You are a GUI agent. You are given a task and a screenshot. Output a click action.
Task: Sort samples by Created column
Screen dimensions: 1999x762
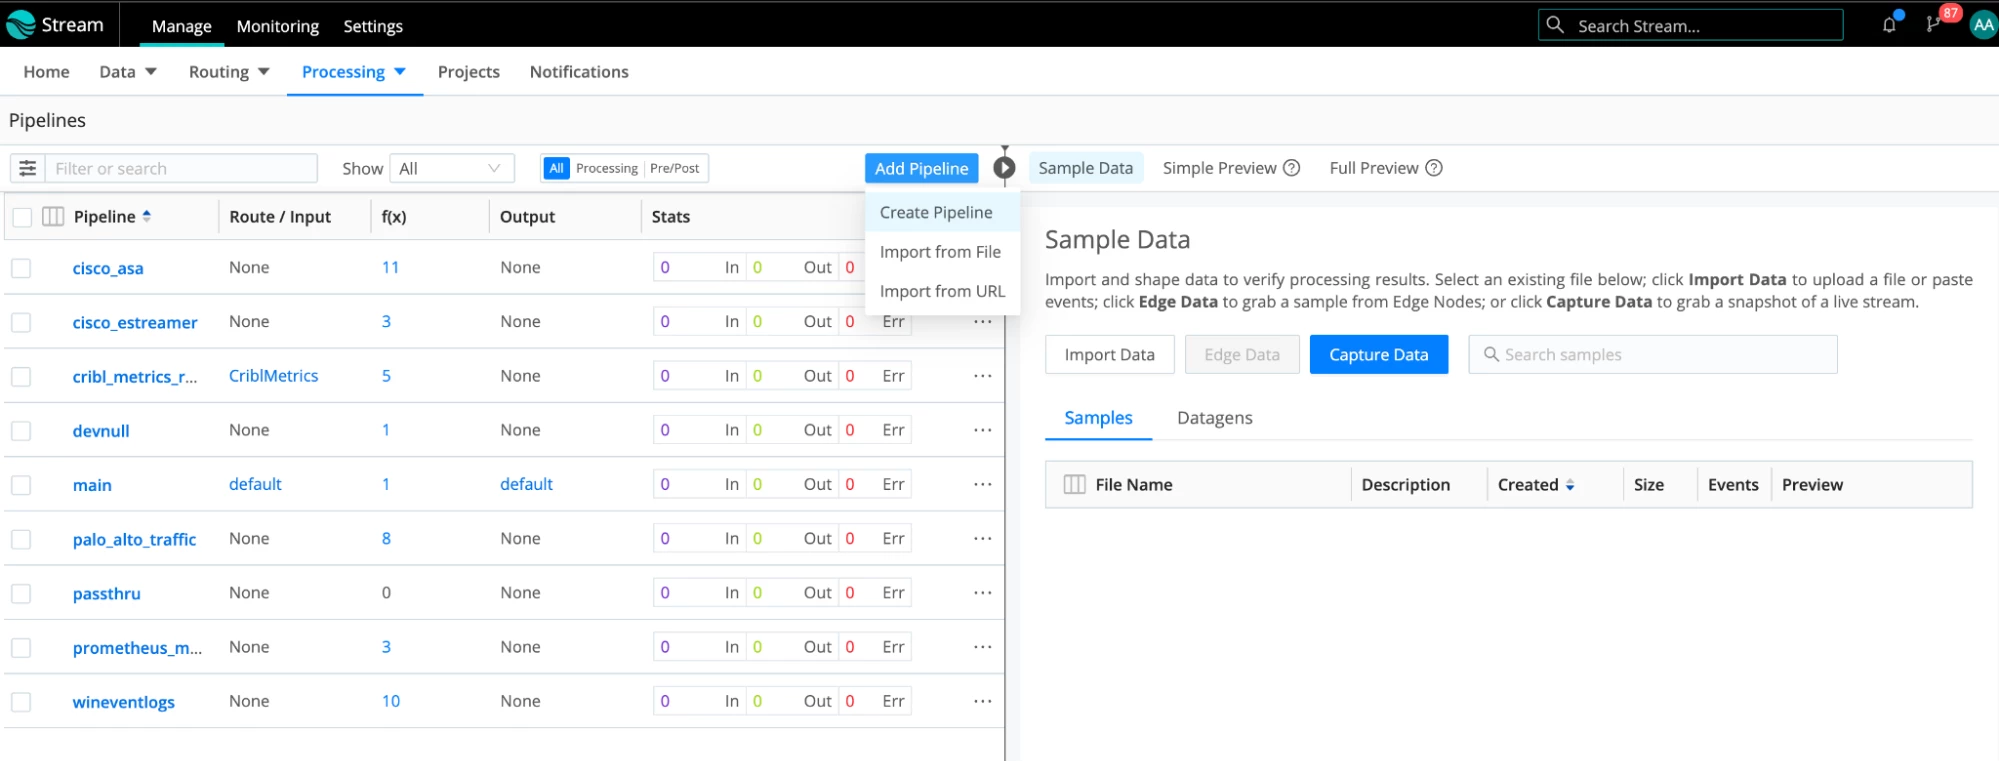[x=1570, y=485]
